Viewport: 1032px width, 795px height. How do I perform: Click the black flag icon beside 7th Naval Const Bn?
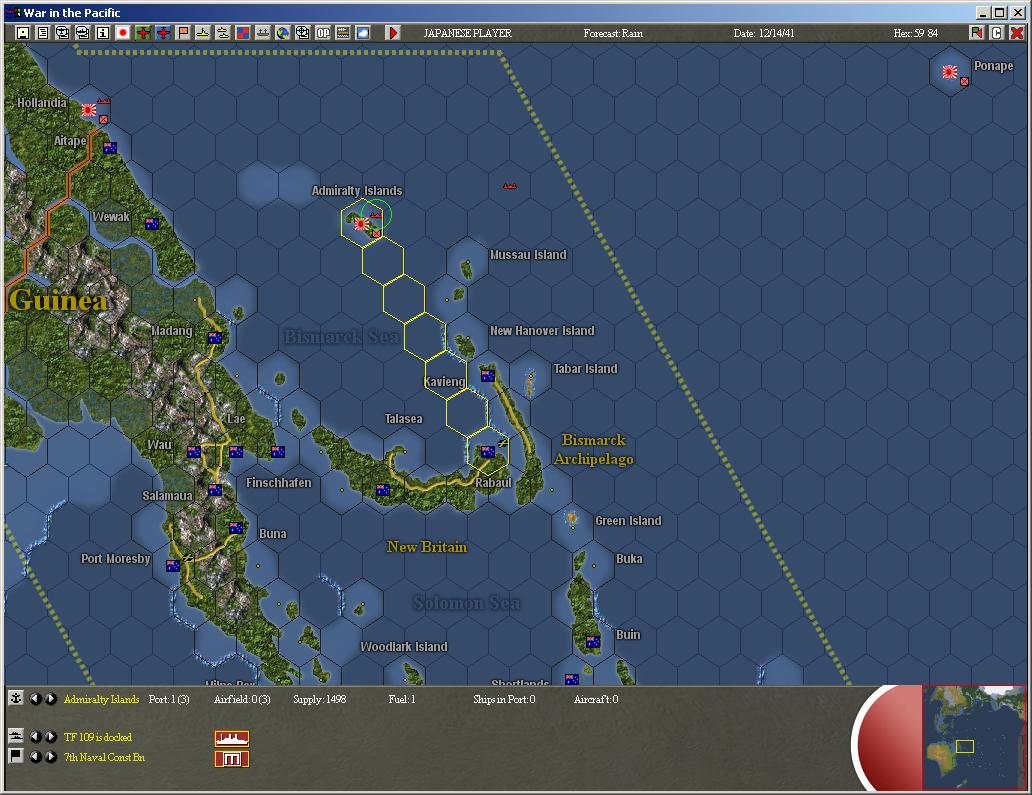16,756
